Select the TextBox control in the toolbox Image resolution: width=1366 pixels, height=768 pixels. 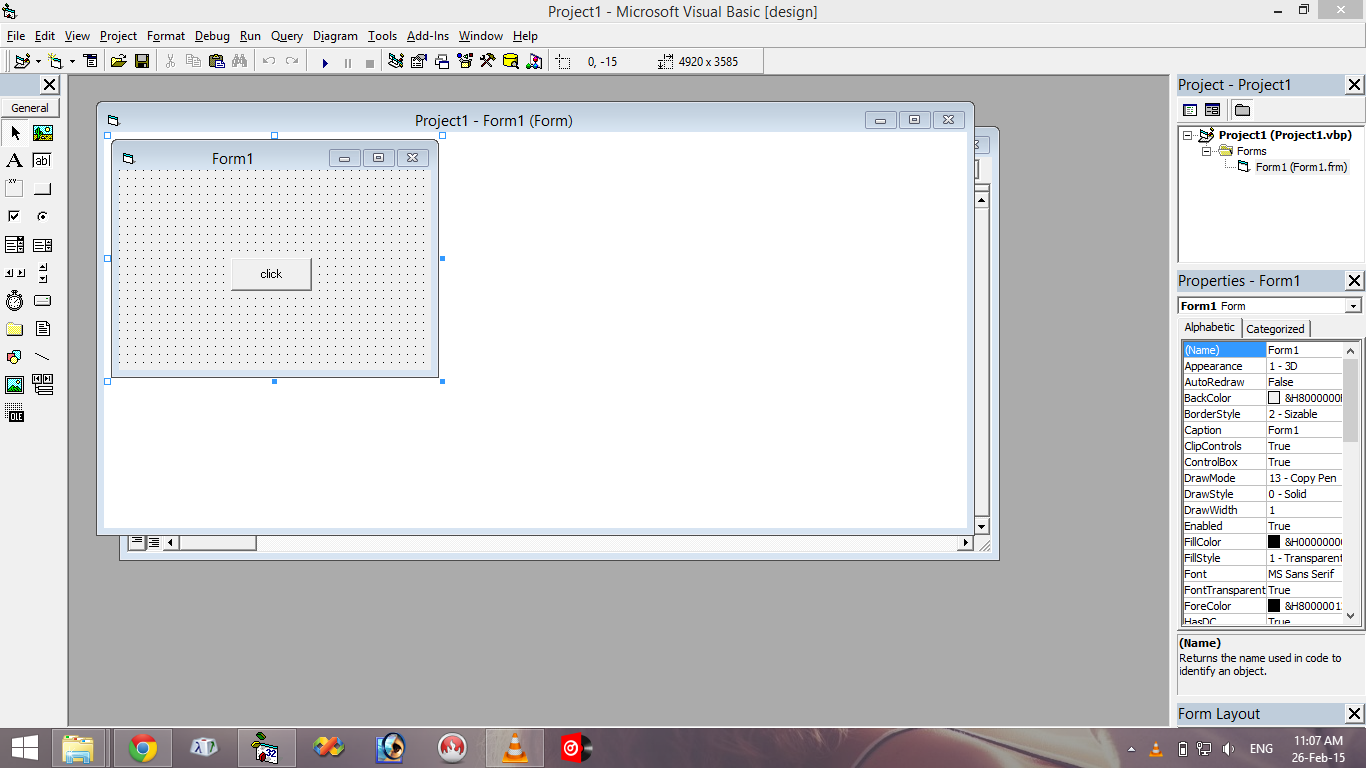[43, 161]
